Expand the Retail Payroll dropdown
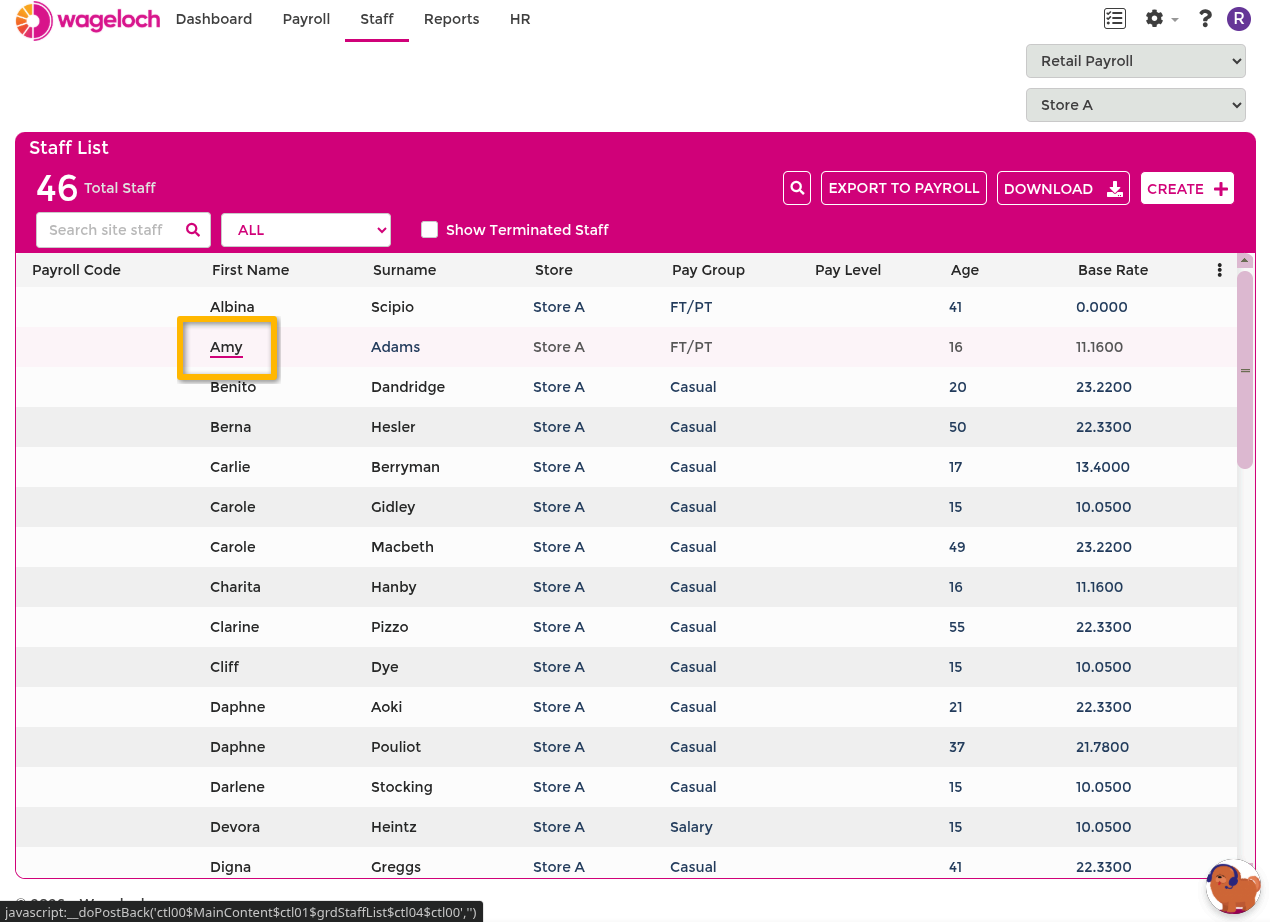The image size is (1270, 922). point(1136,61)
